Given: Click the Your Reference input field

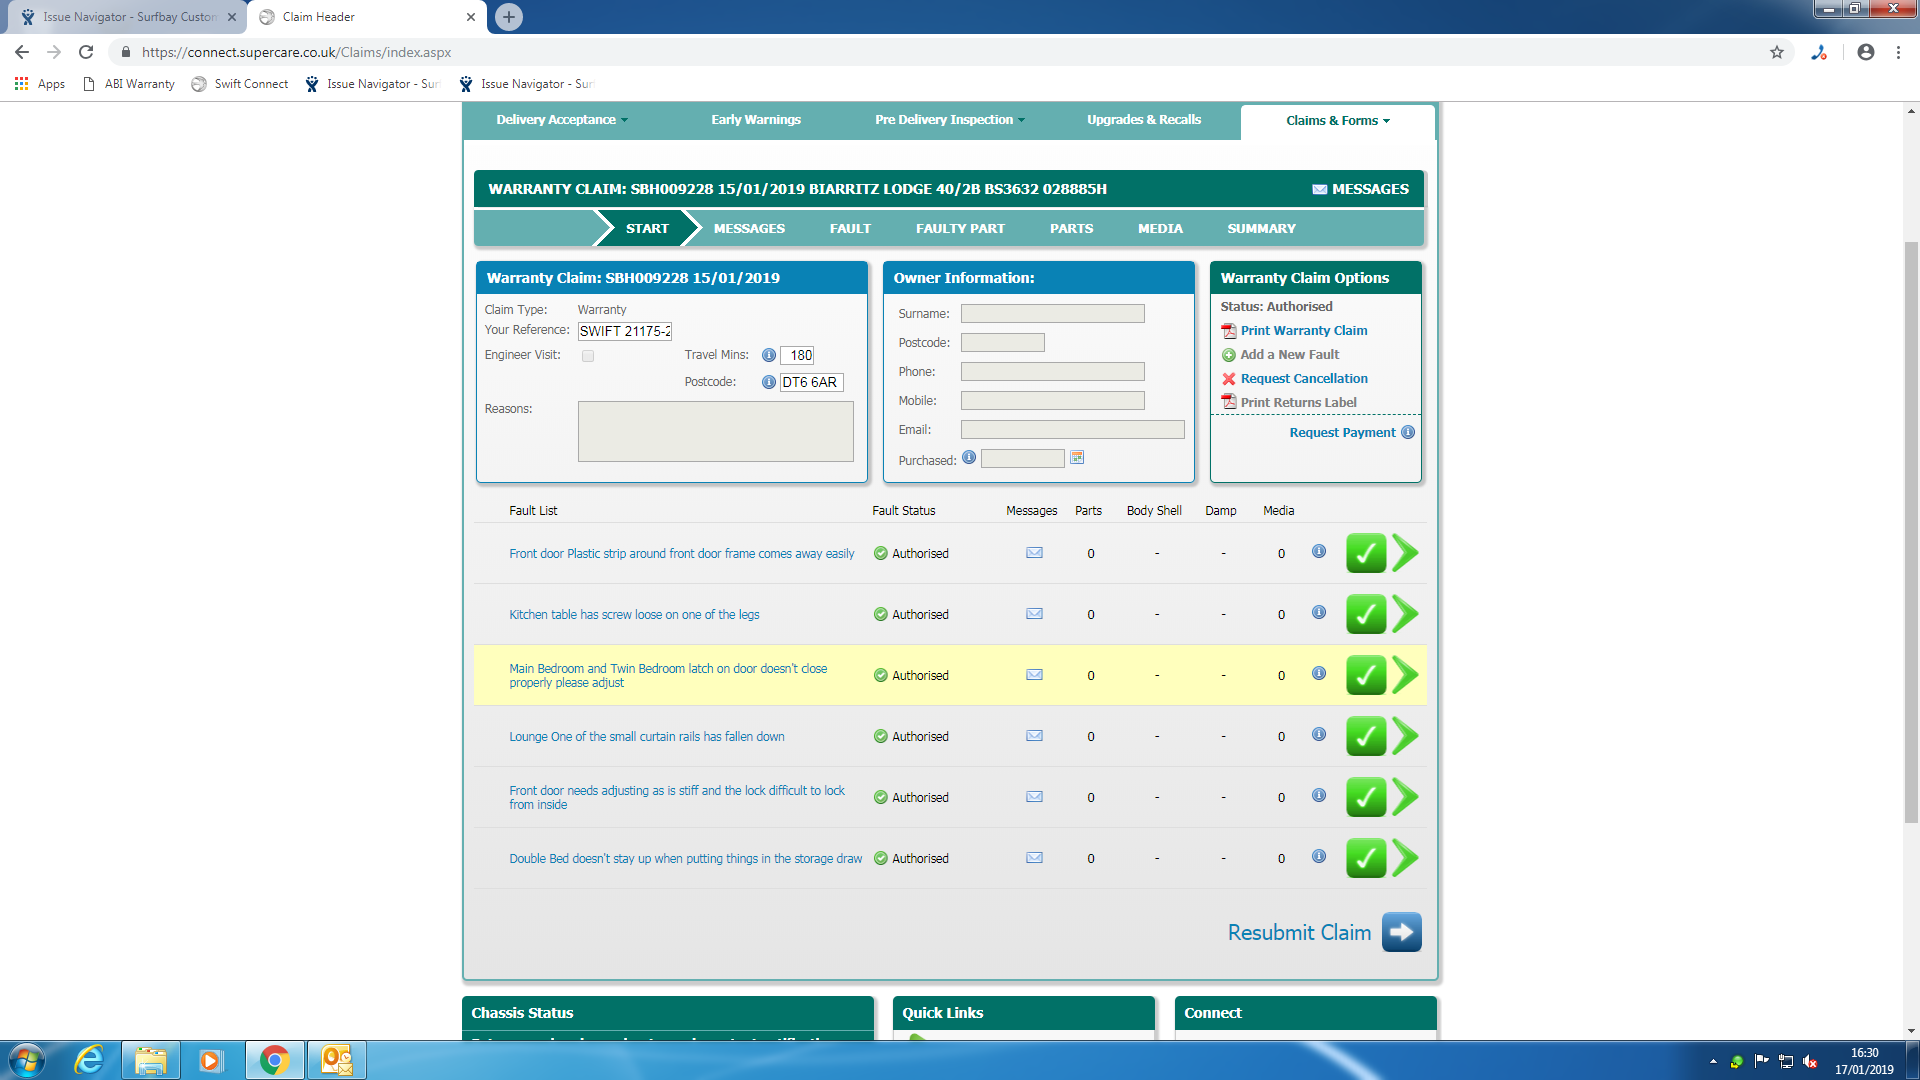Looking at the screenshot, I should [625, 331].
